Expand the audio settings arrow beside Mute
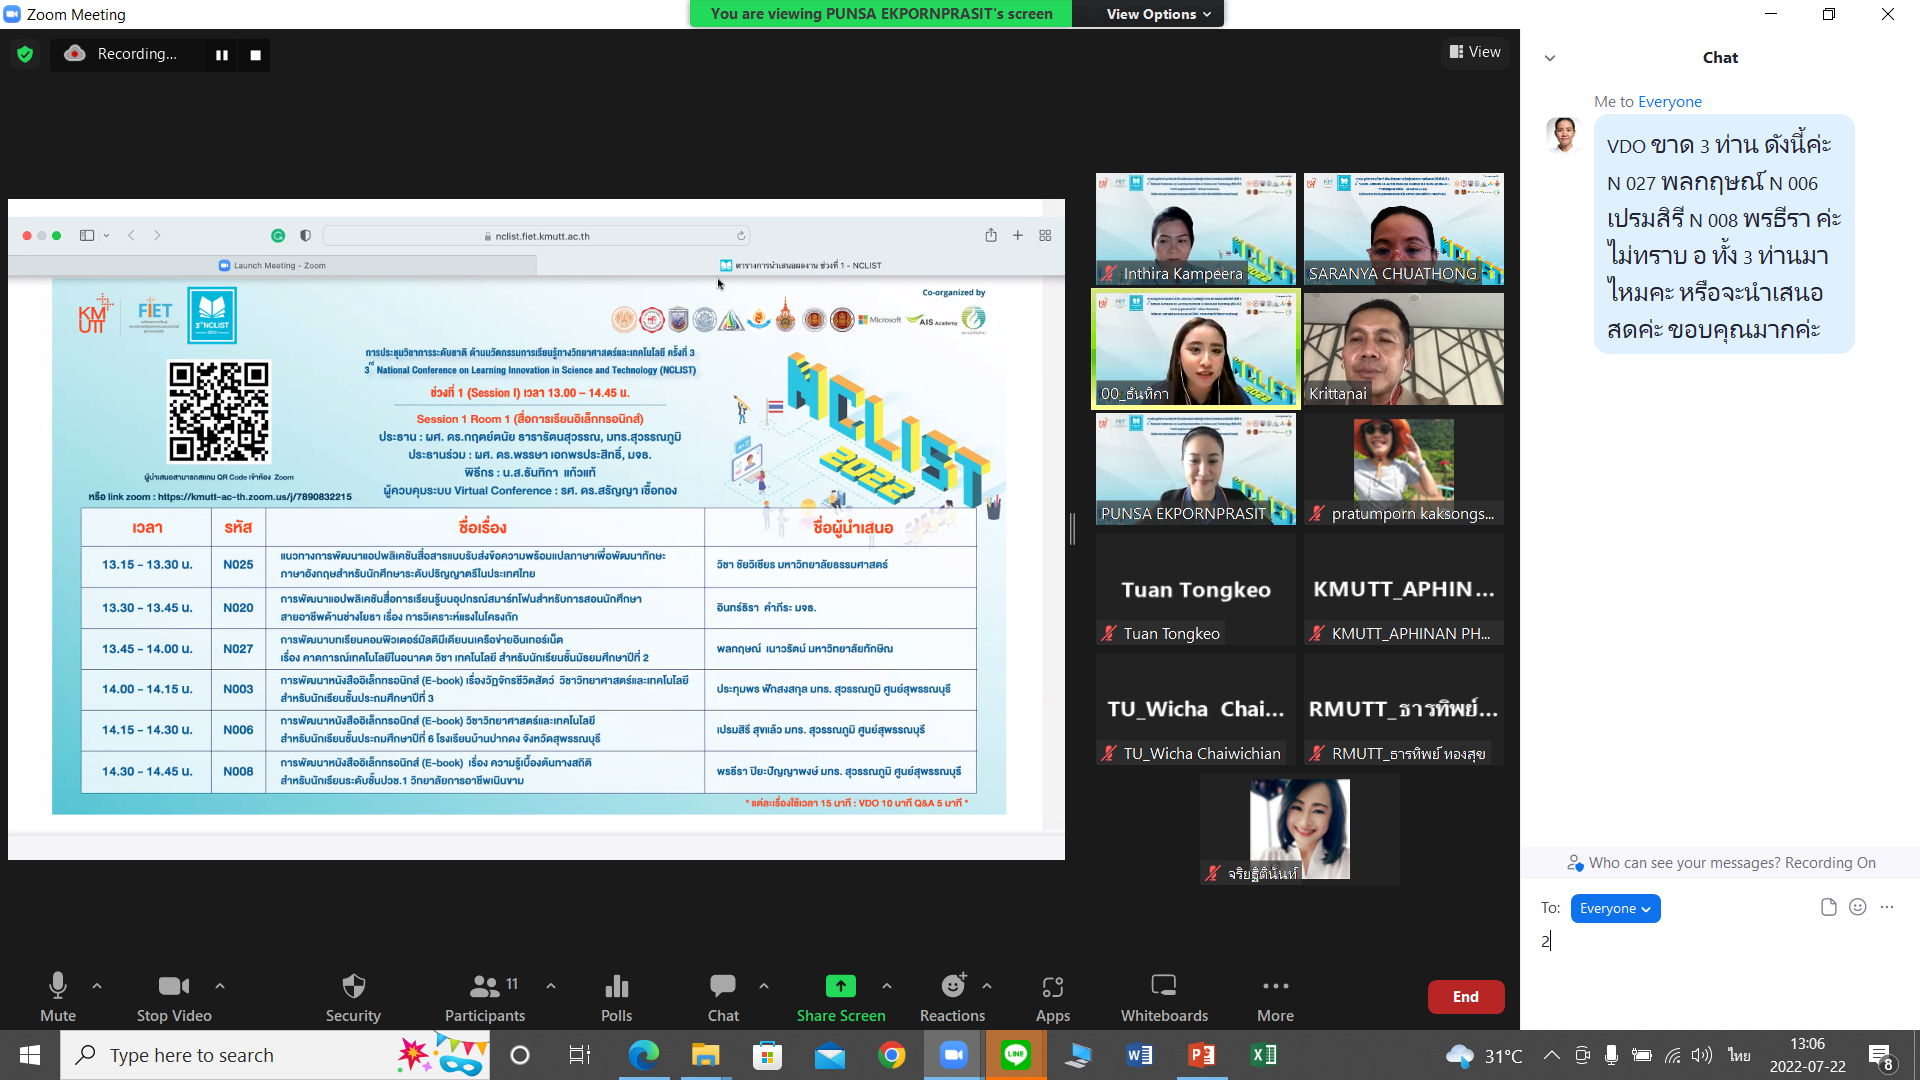The image size is (1920, 1080). (97, 986)
